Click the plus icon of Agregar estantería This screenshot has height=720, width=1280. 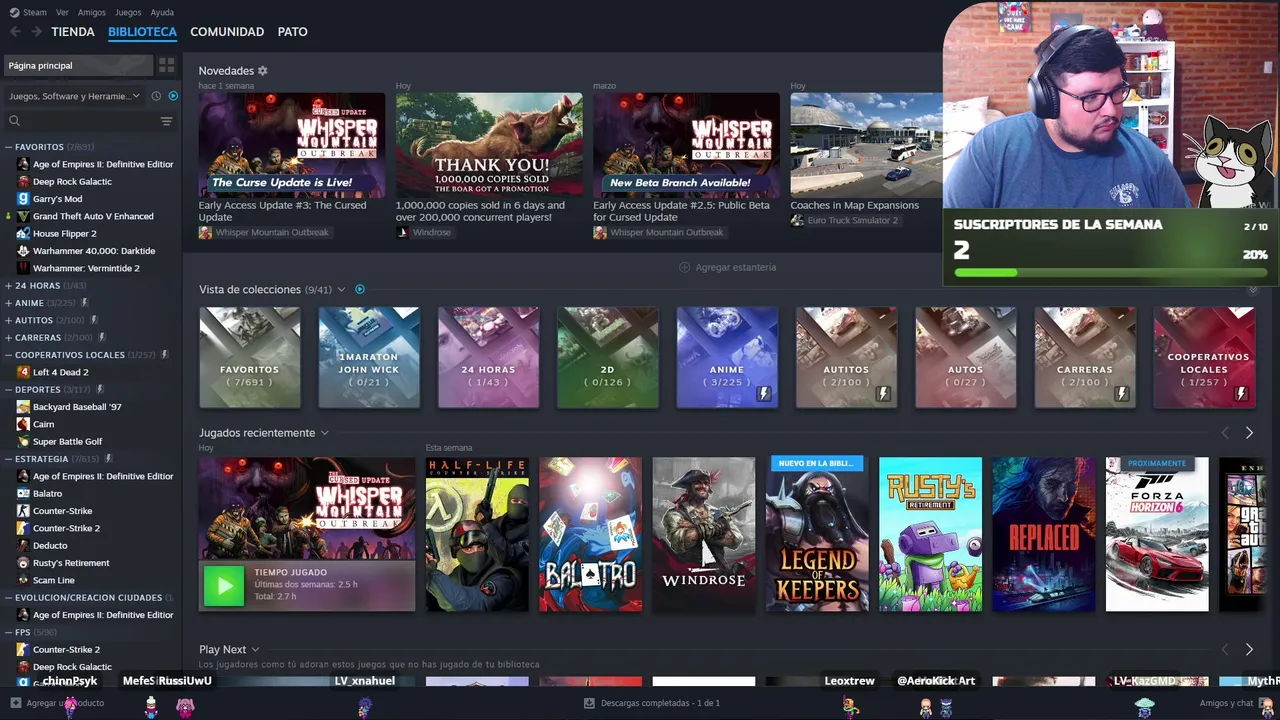[x=684, y=267]
